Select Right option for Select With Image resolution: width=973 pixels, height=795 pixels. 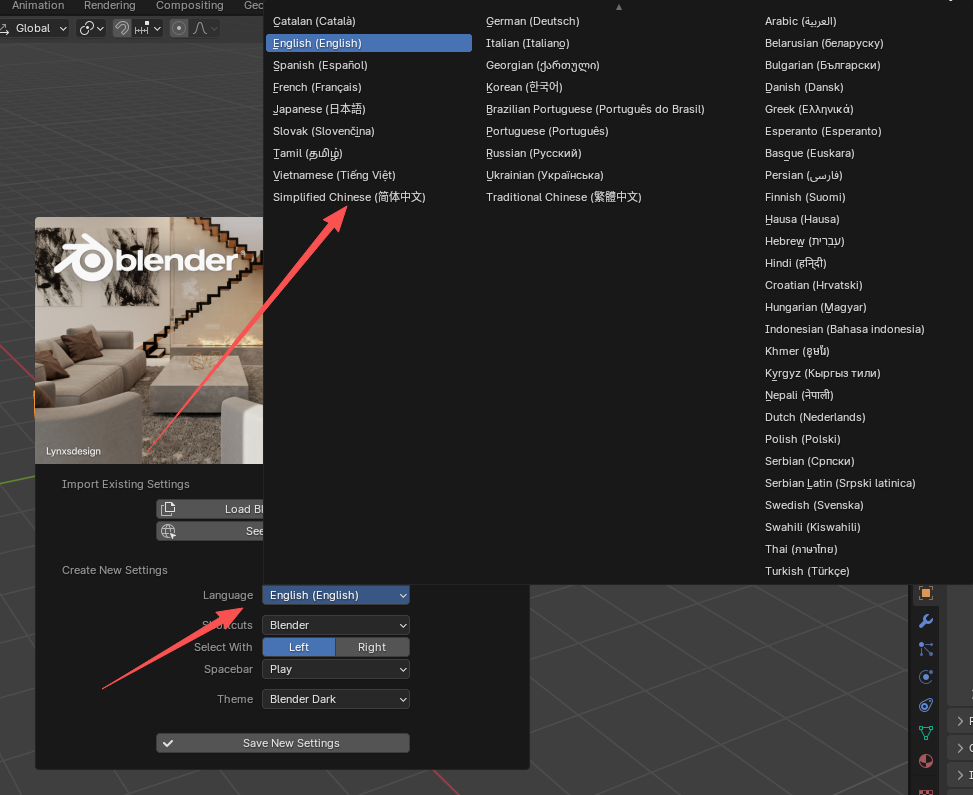372,647
